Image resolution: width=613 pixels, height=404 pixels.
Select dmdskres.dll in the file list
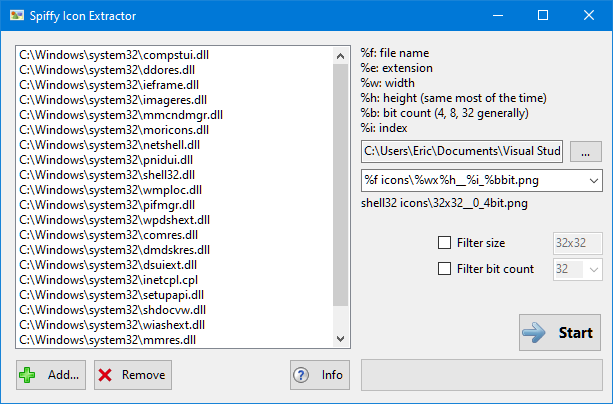tap(115, 250)
